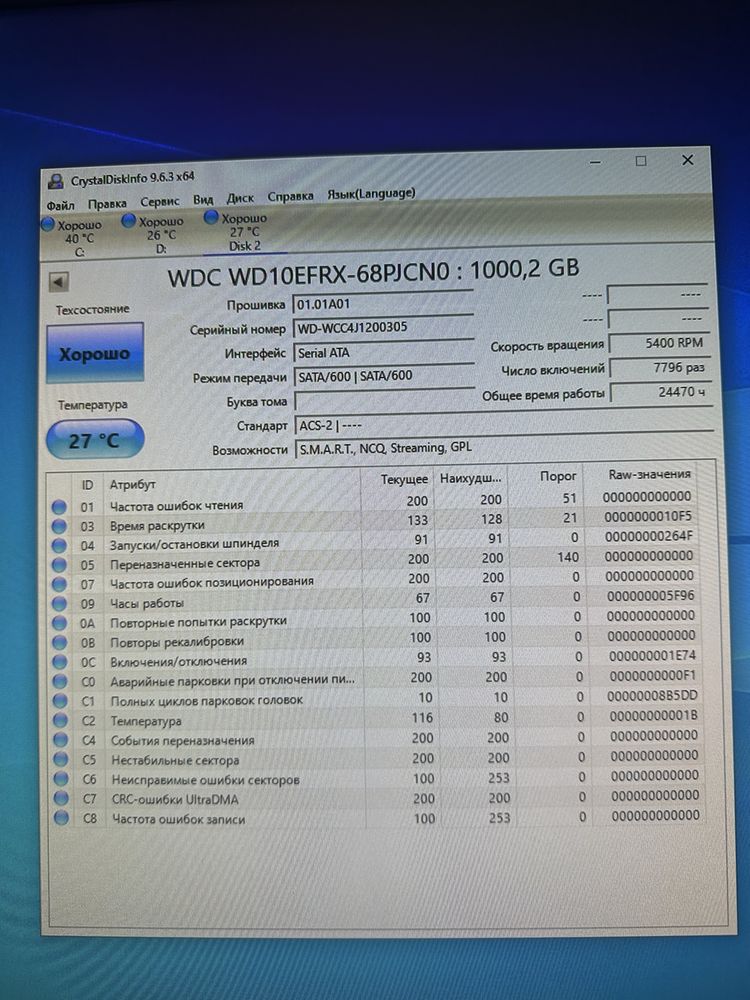Viewport: 750px width, 1000px height.
Task: Click status dot of attribute C1 циклов парковок головок
Action: coord(60,700)
